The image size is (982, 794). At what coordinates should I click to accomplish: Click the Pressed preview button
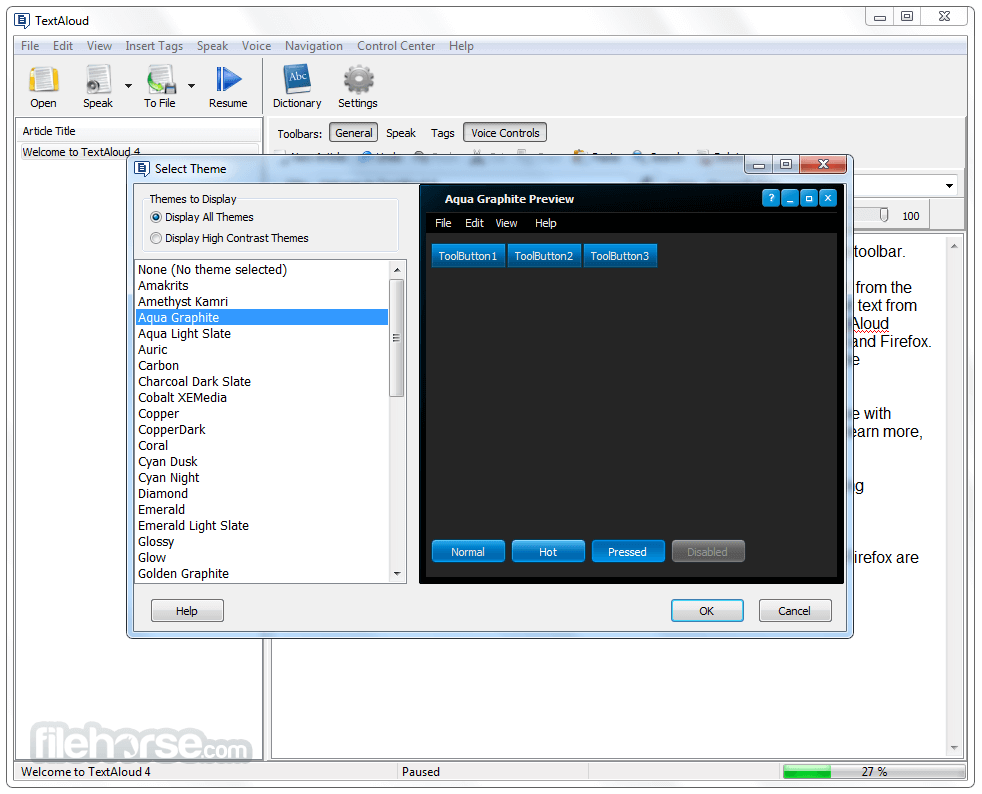point(628,552)
